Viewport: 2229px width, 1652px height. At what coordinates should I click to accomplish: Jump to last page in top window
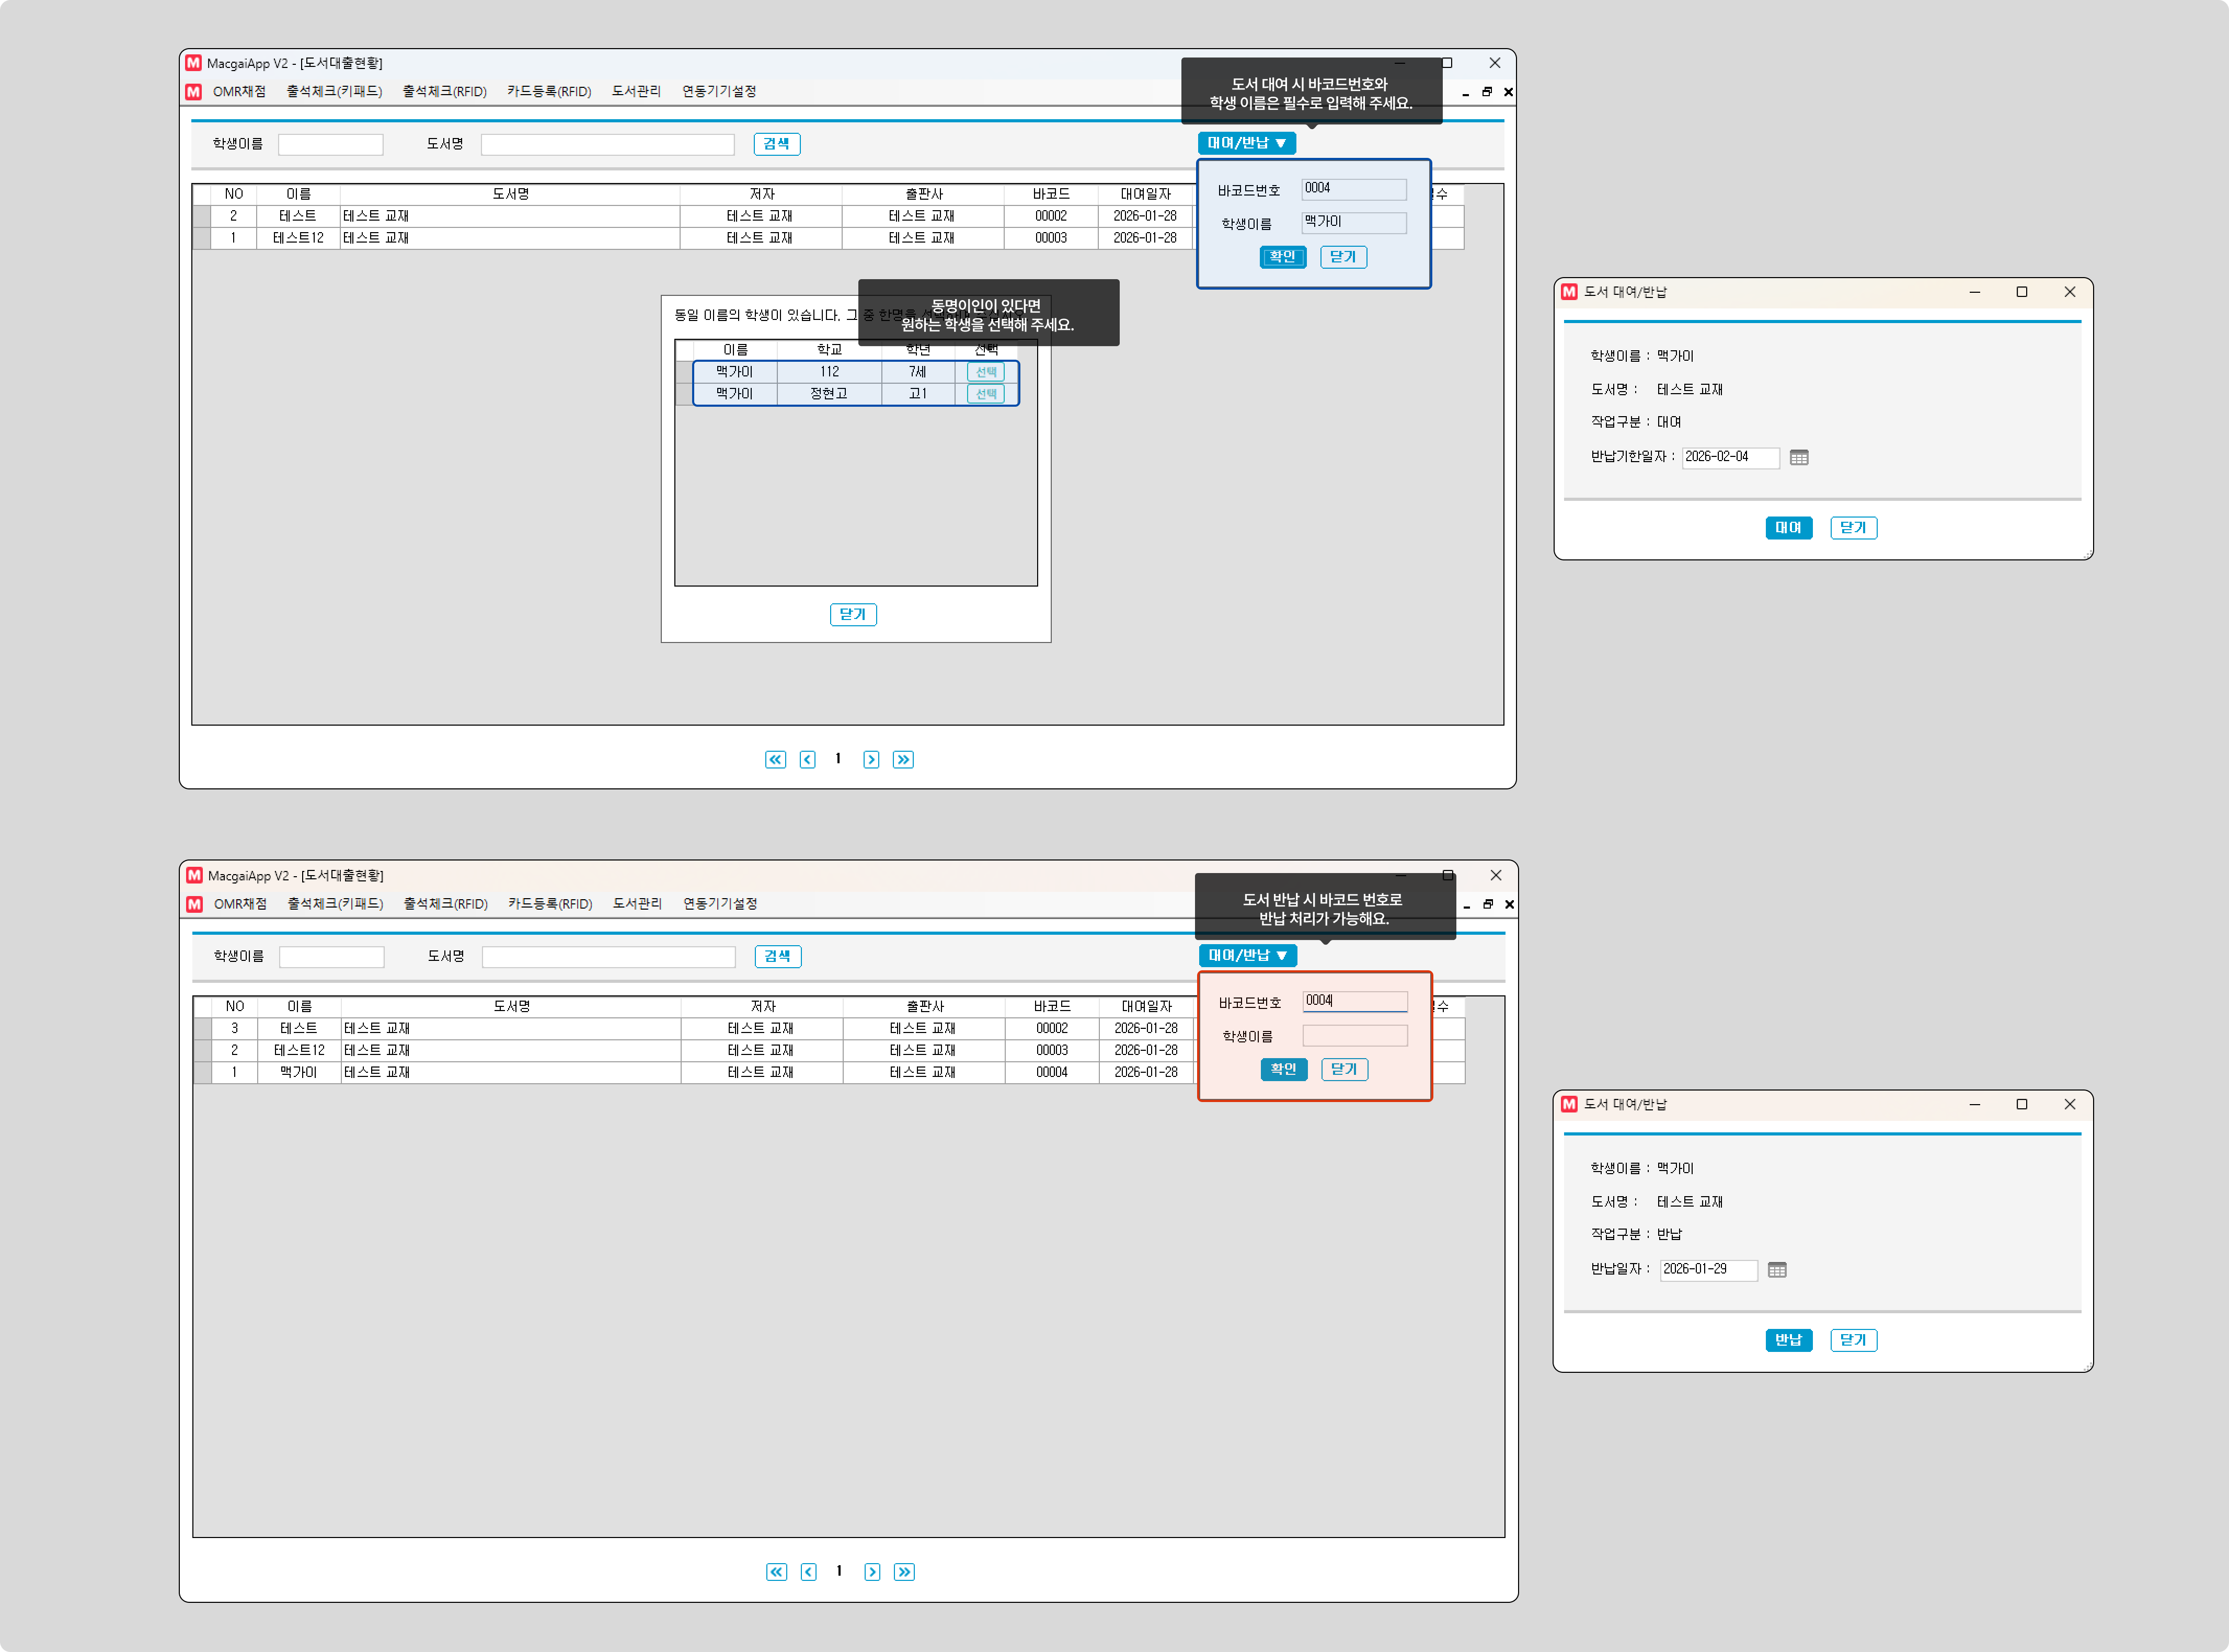coord(903,759)
